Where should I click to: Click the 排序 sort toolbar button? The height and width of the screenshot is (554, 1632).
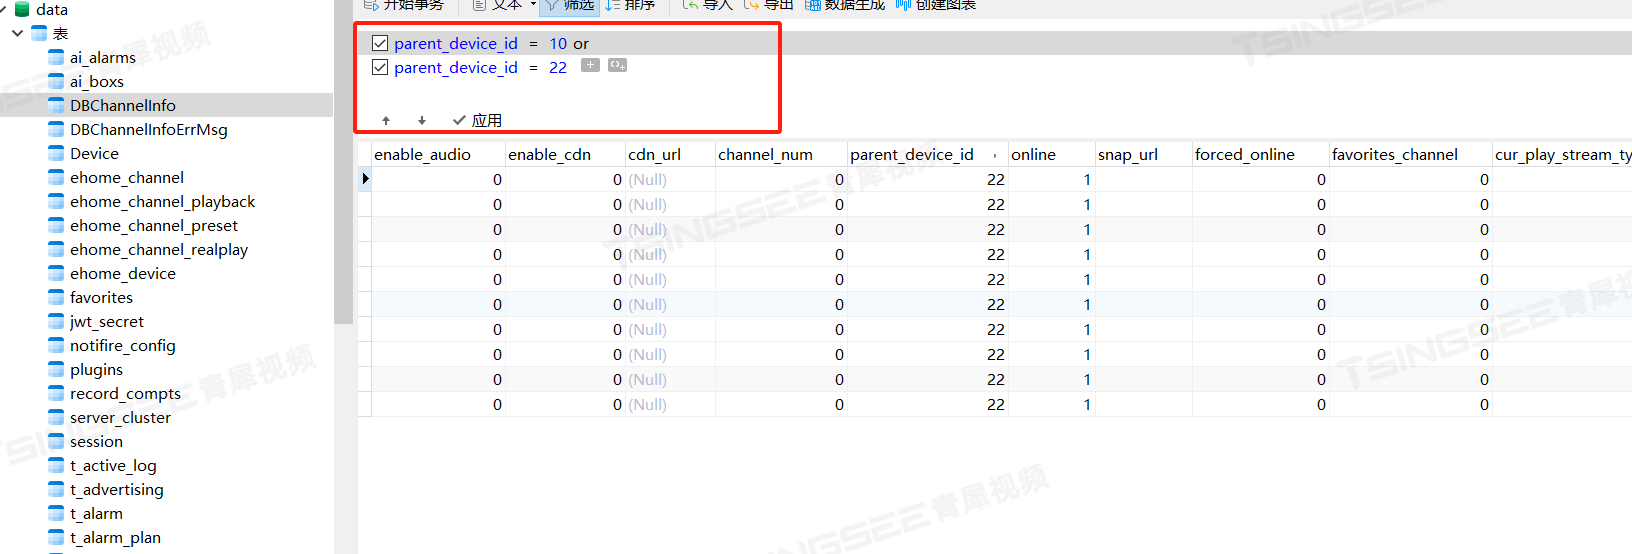click(630, 5)
